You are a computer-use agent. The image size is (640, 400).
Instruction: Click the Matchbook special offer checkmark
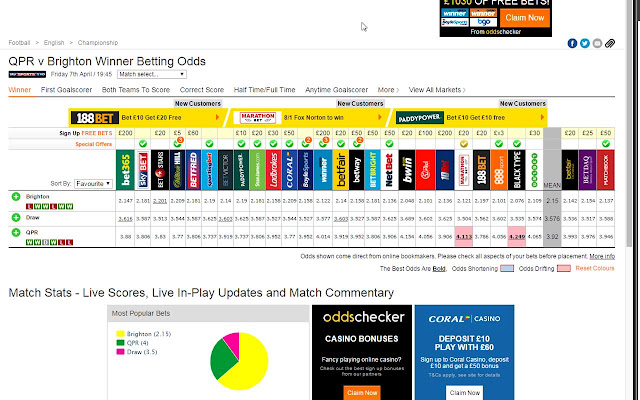pos(606,144)
